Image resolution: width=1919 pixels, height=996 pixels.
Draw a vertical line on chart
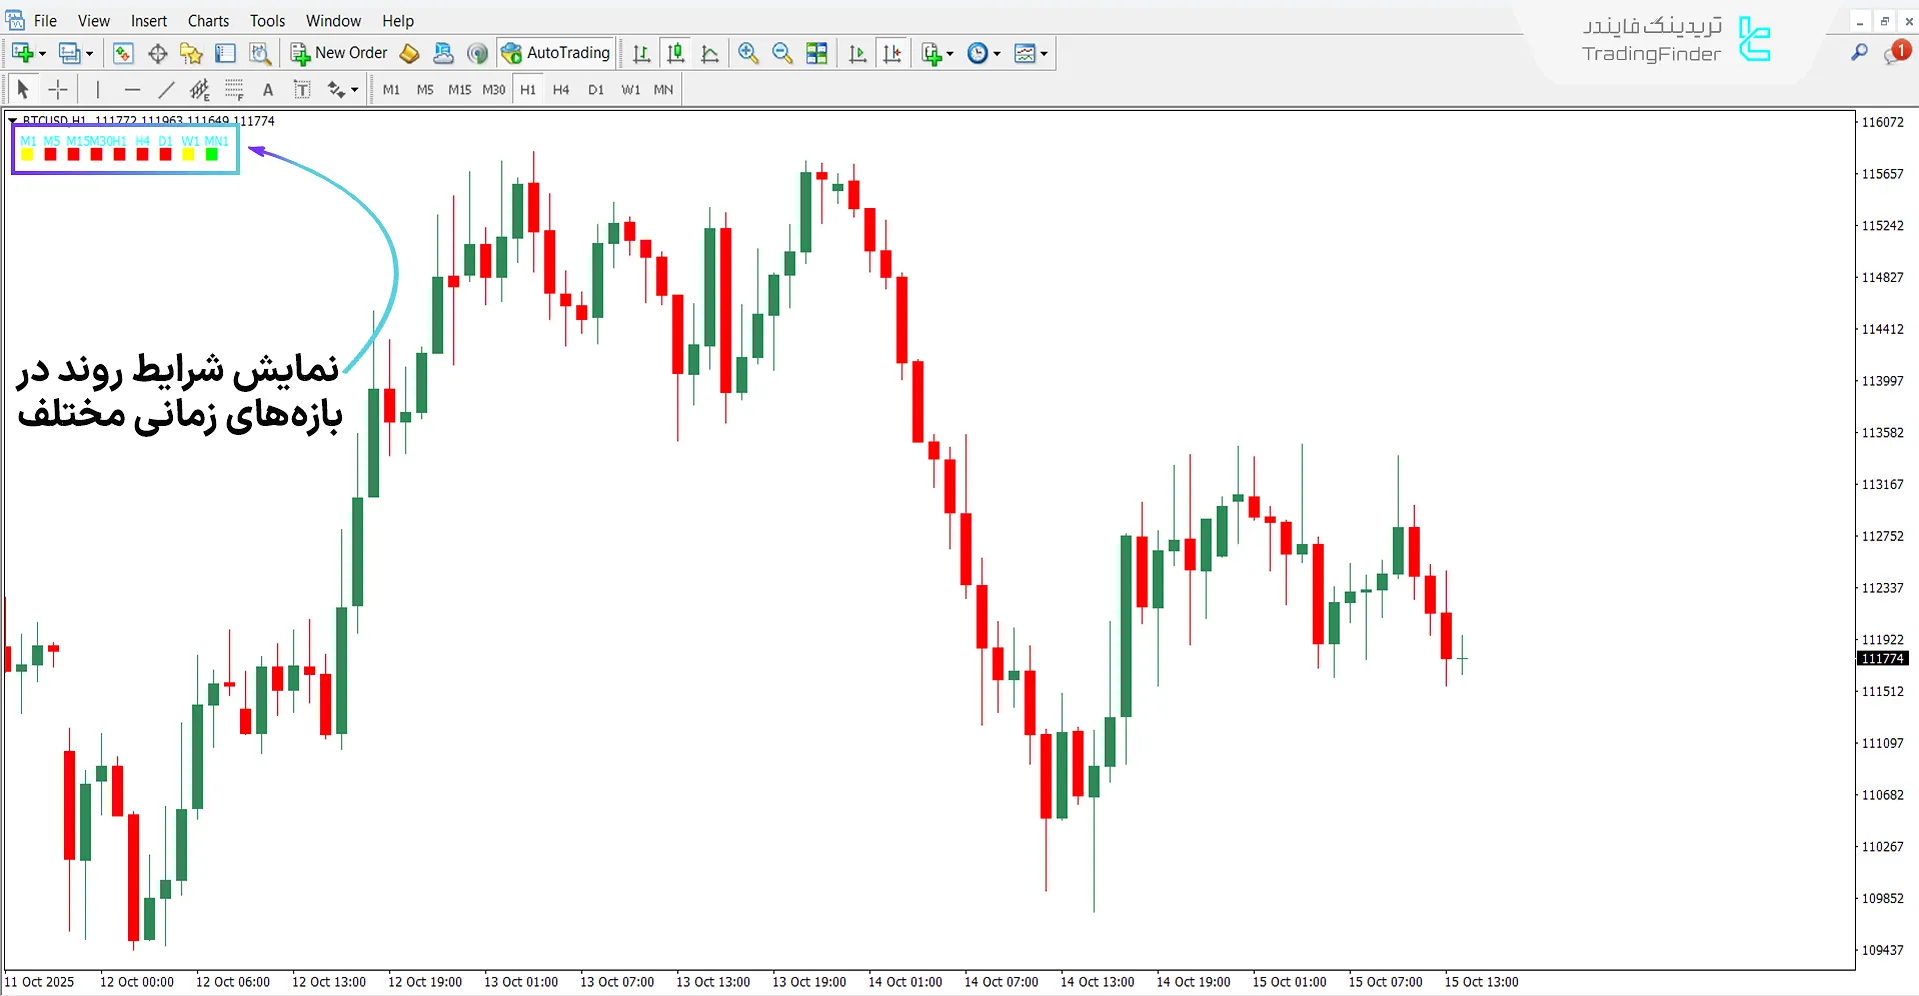pos(98,90)
